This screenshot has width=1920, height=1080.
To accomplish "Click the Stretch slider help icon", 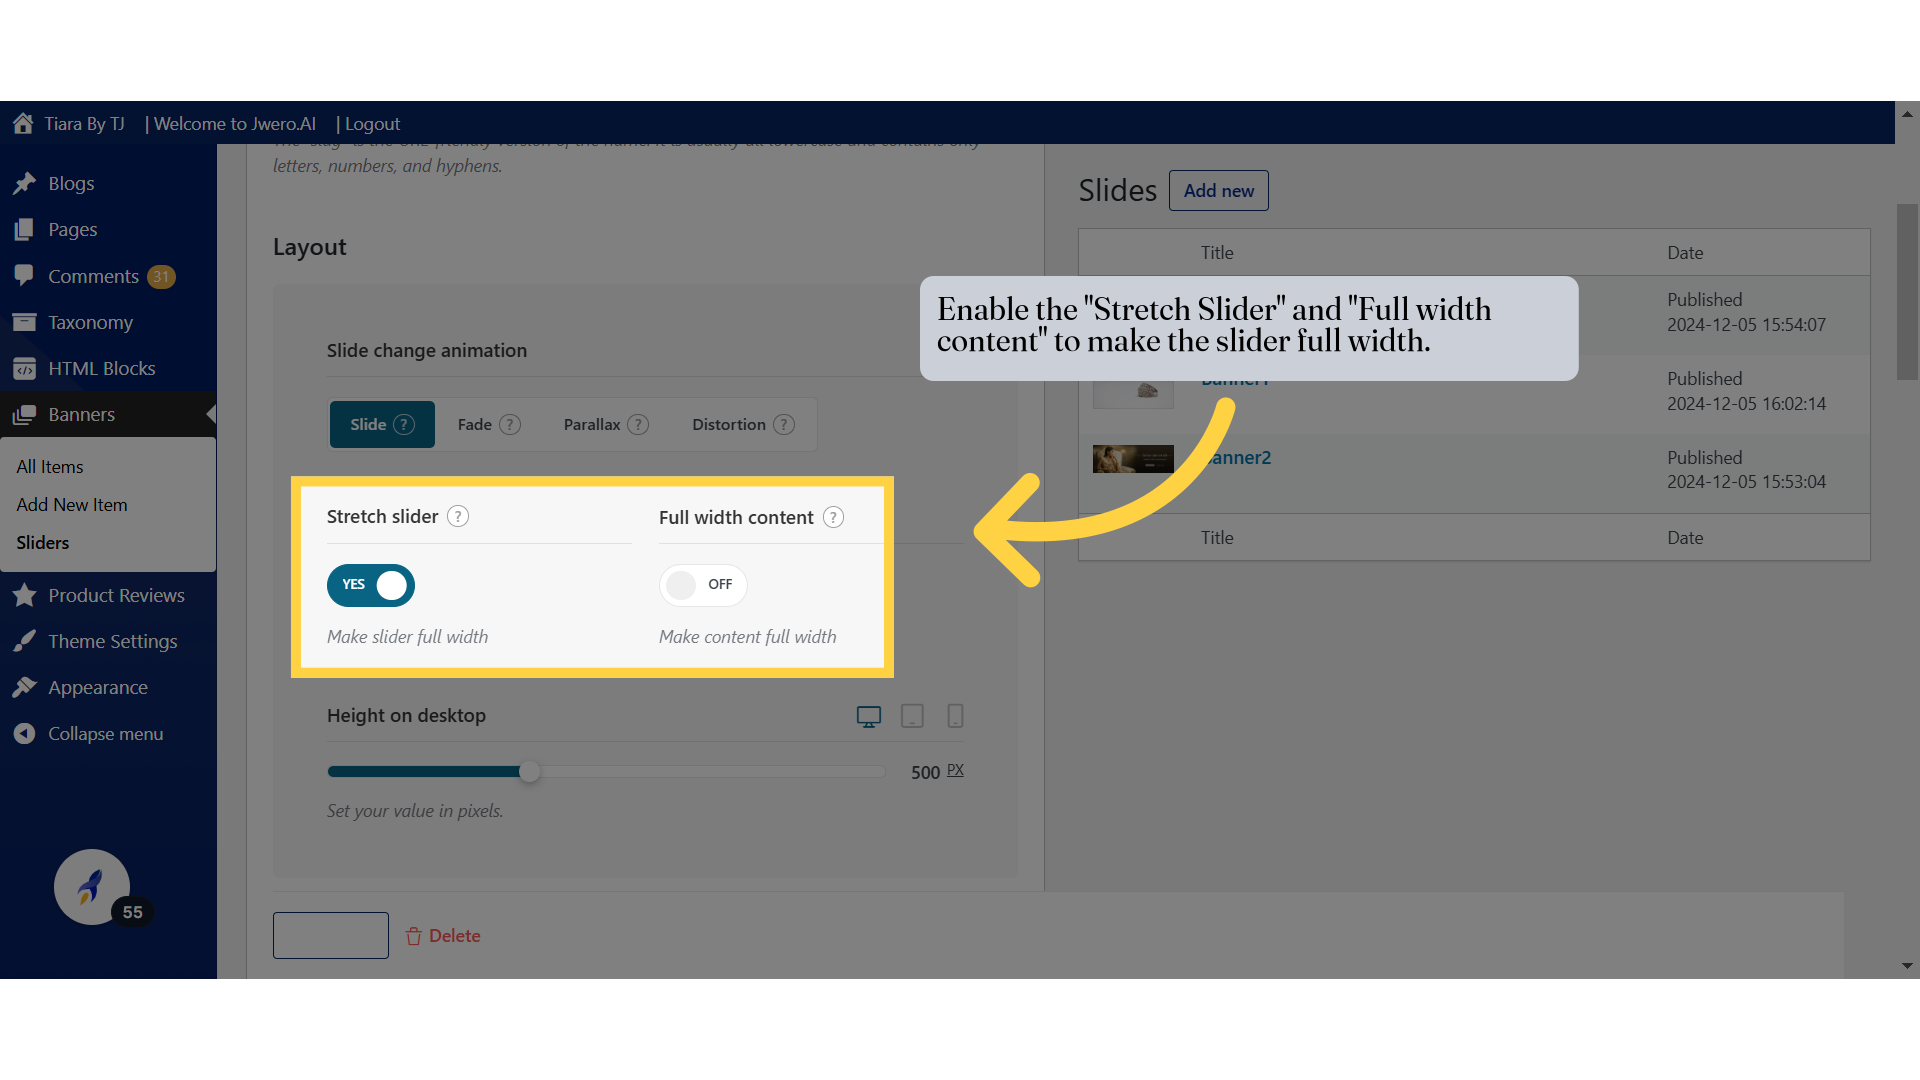I will (x=458, y=516).
